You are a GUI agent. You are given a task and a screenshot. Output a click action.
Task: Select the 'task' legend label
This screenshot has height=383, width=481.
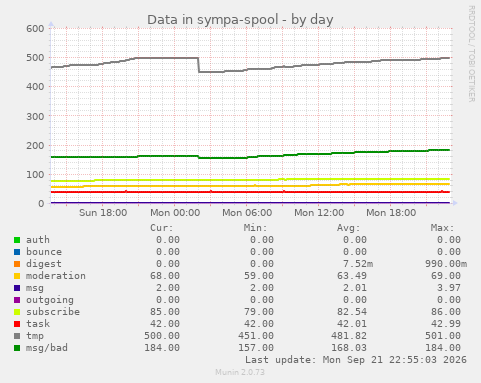38,324
